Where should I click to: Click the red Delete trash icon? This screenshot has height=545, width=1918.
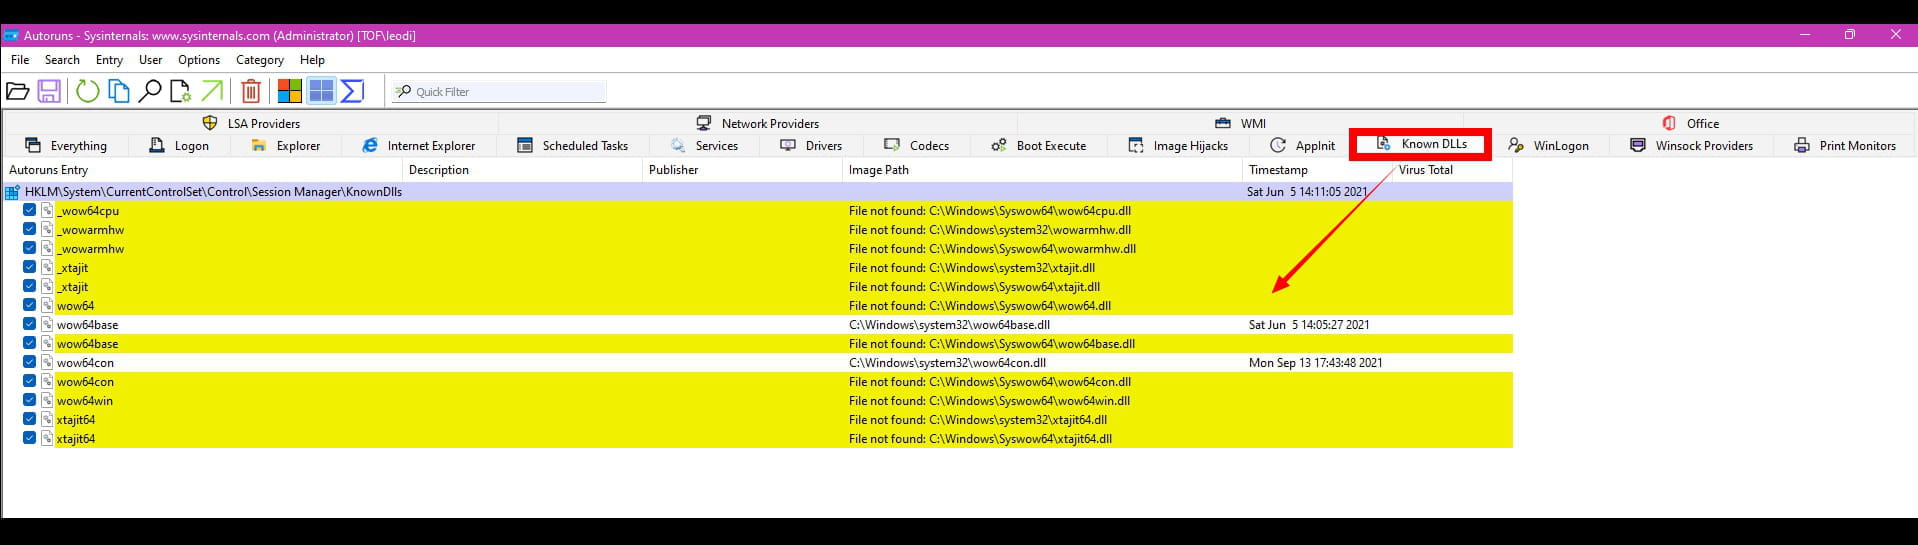251,91
